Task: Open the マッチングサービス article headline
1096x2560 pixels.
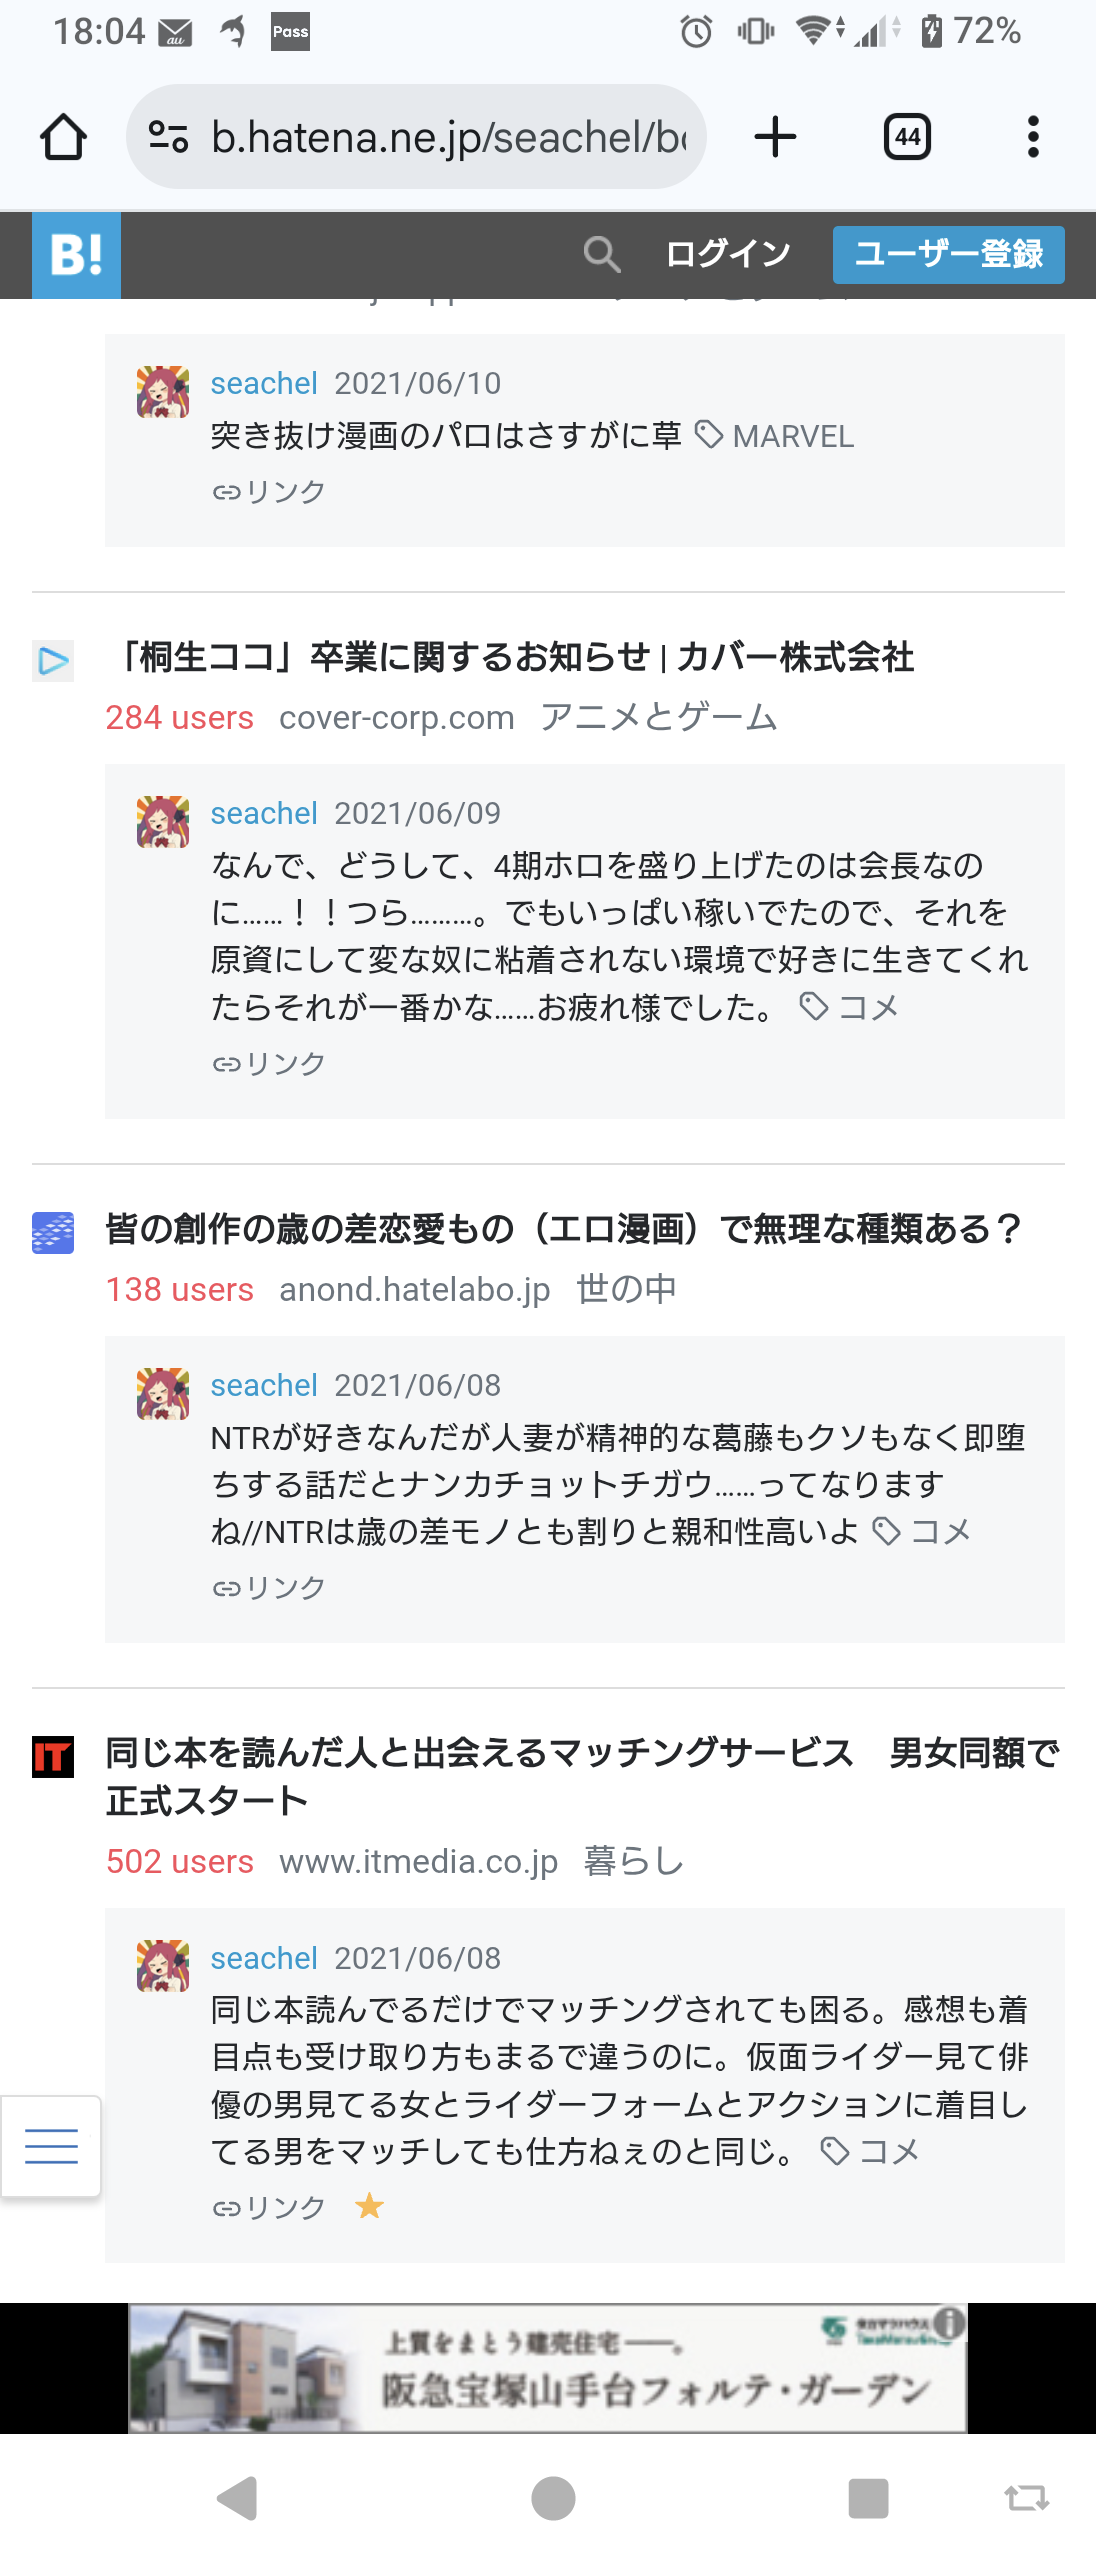Action: pos(582,1776)
